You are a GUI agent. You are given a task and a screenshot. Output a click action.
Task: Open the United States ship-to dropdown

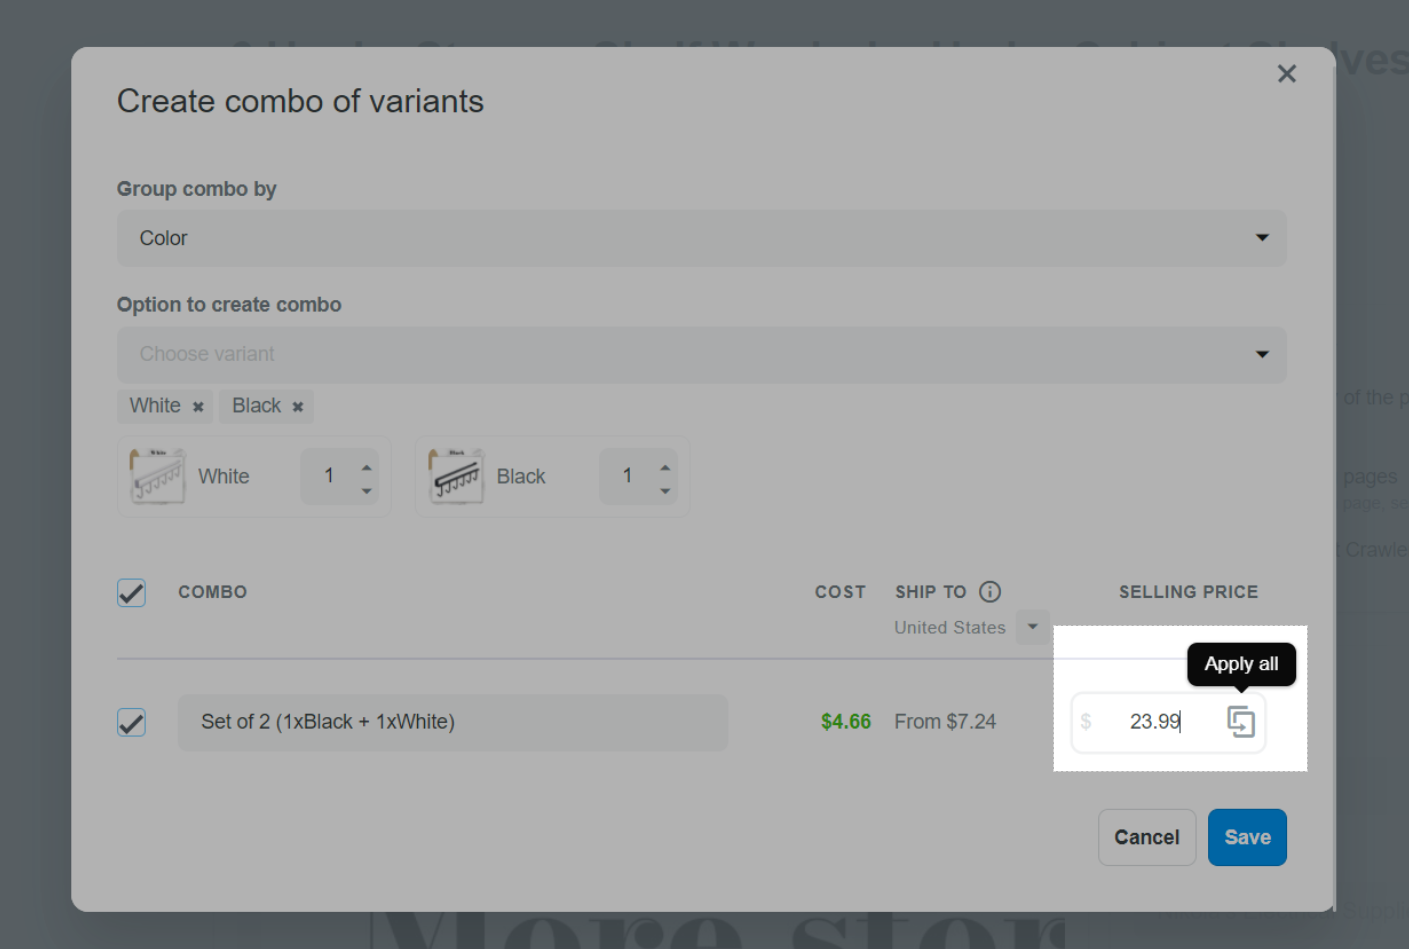coord(1033,627)
